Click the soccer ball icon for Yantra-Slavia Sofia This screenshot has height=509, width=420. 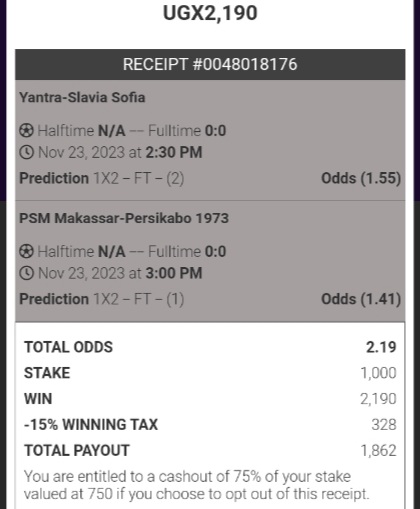26,130
